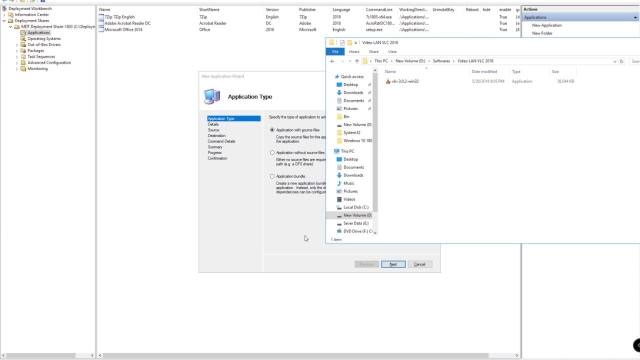Open the View tab in Explorer
Screen dimensions: 640x360
coord(392,52)
